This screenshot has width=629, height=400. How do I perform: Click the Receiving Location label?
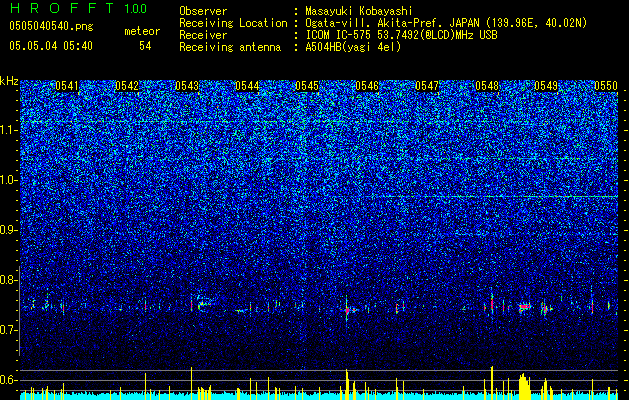click(x=233, y=23)
